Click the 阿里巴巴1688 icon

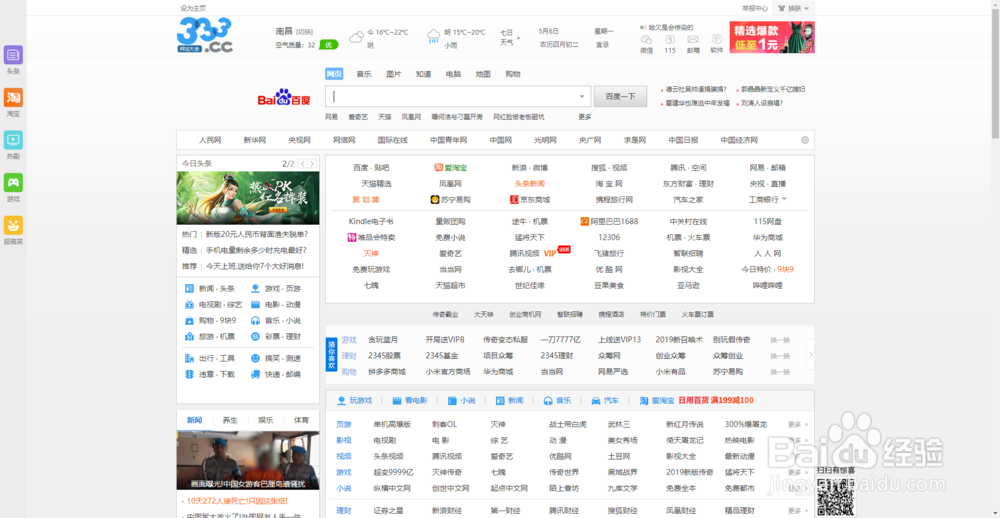(585, 221)
